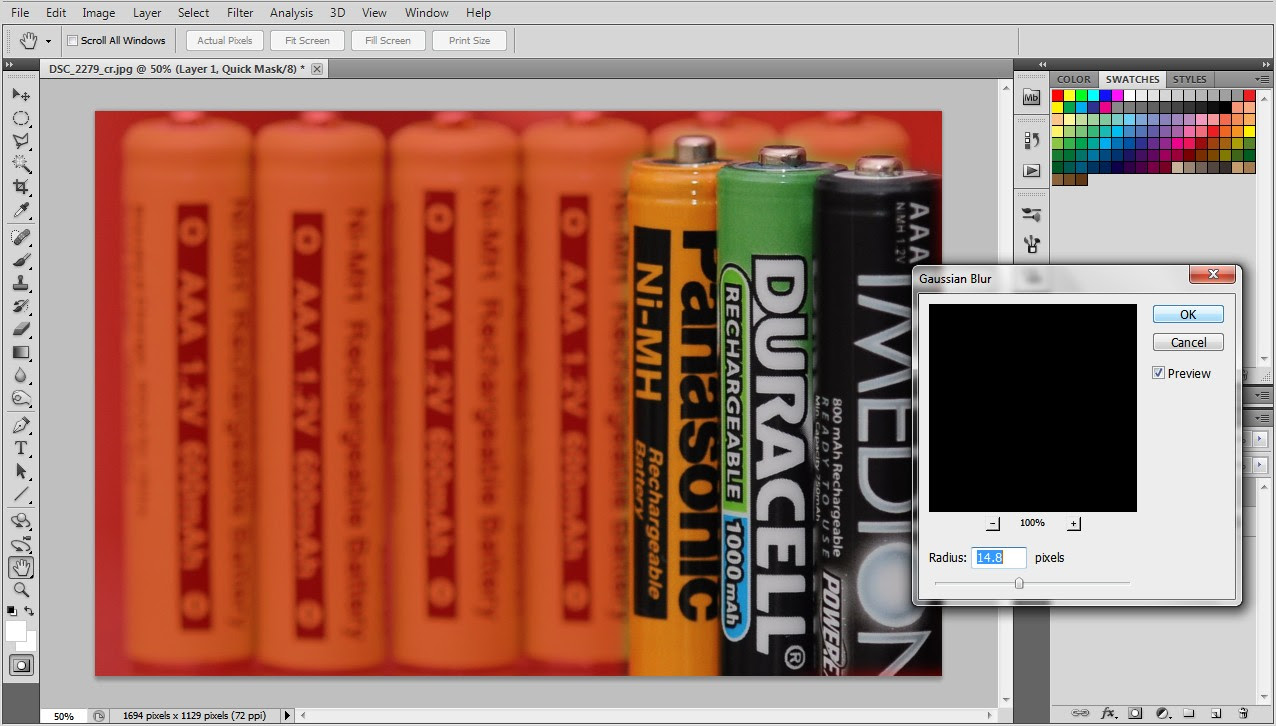Select the 3D Rotate tool
The height and width of the screenshot is (726, 1276).
pyautogui.click(x=21, y=521)
